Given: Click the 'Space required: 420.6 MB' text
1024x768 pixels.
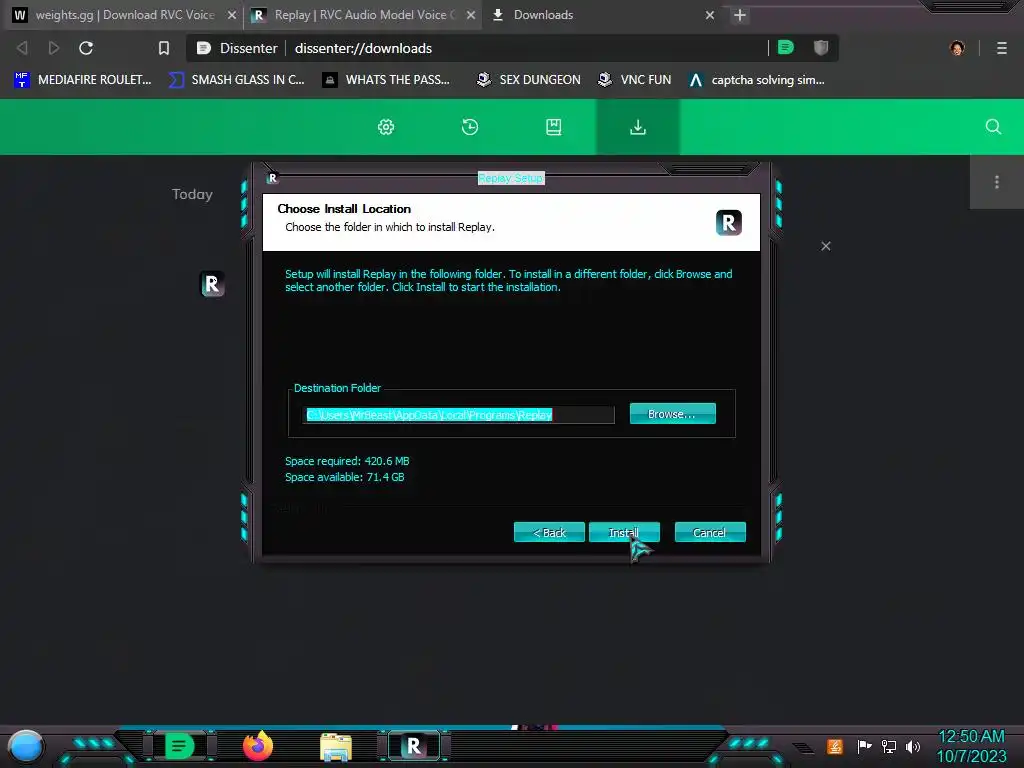Looking at the screenshot, I should (347, 461).
